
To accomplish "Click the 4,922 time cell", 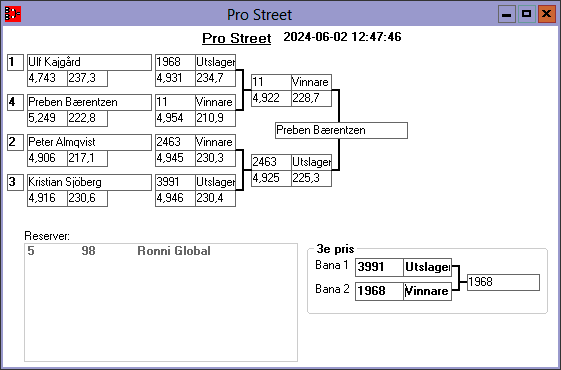I will (x=271, y=98).
